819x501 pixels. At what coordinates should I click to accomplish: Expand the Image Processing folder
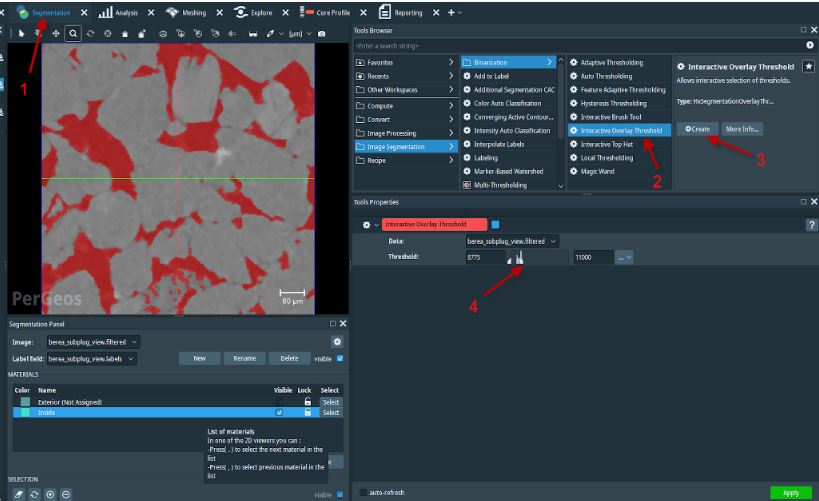point(405,133)
